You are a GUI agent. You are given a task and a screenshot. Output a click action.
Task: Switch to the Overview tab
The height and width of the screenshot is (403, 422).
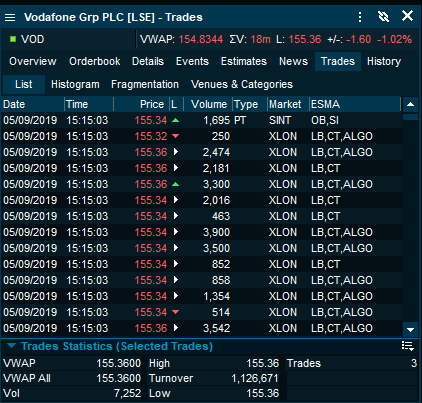tap(33, 61)
